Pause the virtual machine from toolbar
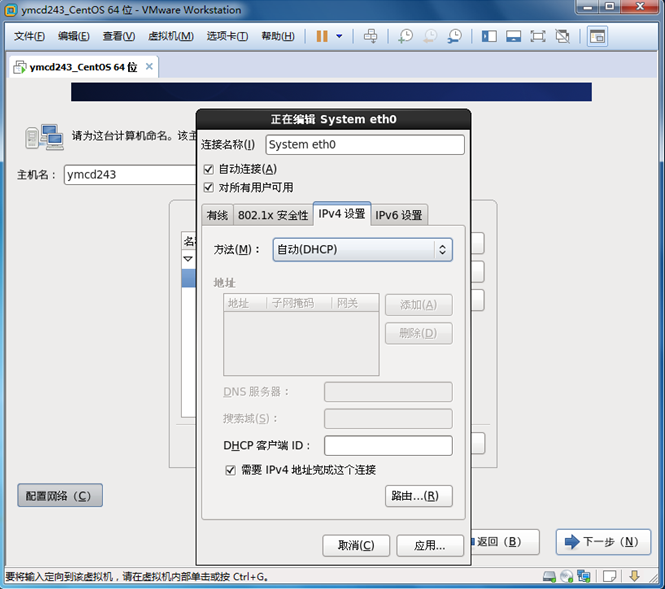 (322, 36)
